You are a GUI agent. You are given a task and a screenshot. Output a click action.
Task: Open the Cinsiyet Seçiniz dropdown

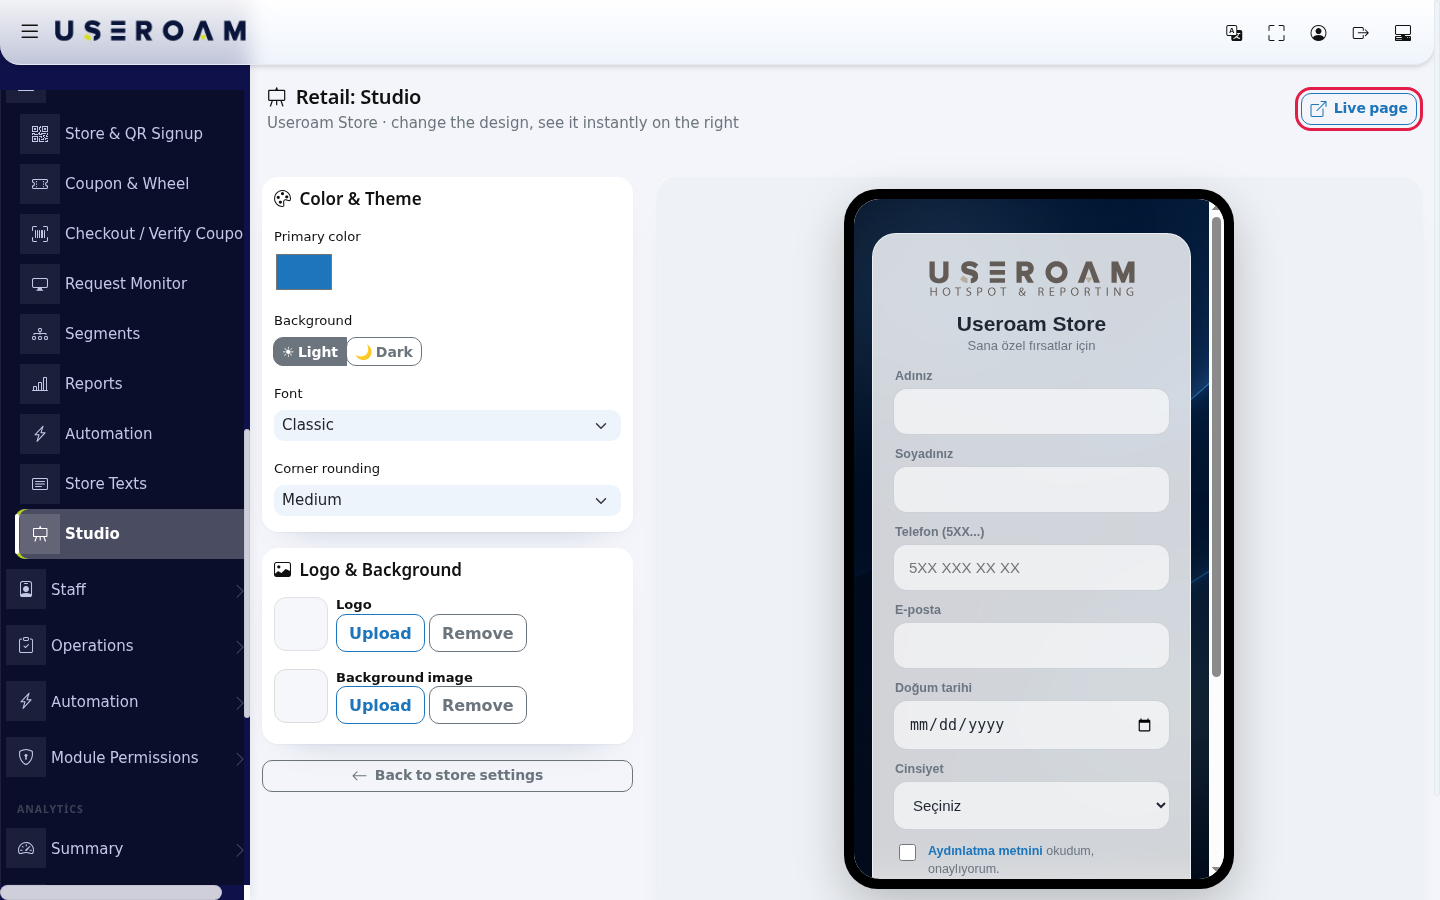1031,806
